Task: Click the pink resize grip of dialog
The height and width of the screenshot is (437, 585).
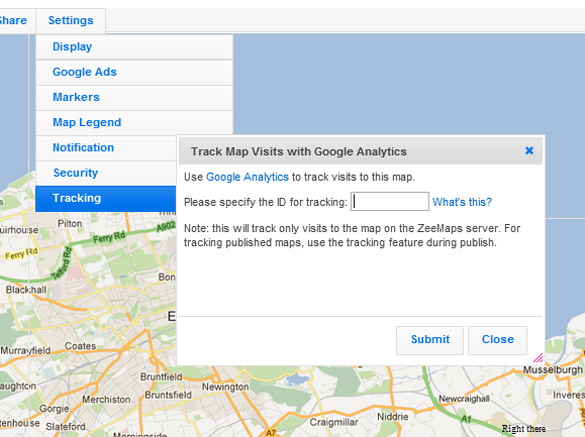Action: 538,358
